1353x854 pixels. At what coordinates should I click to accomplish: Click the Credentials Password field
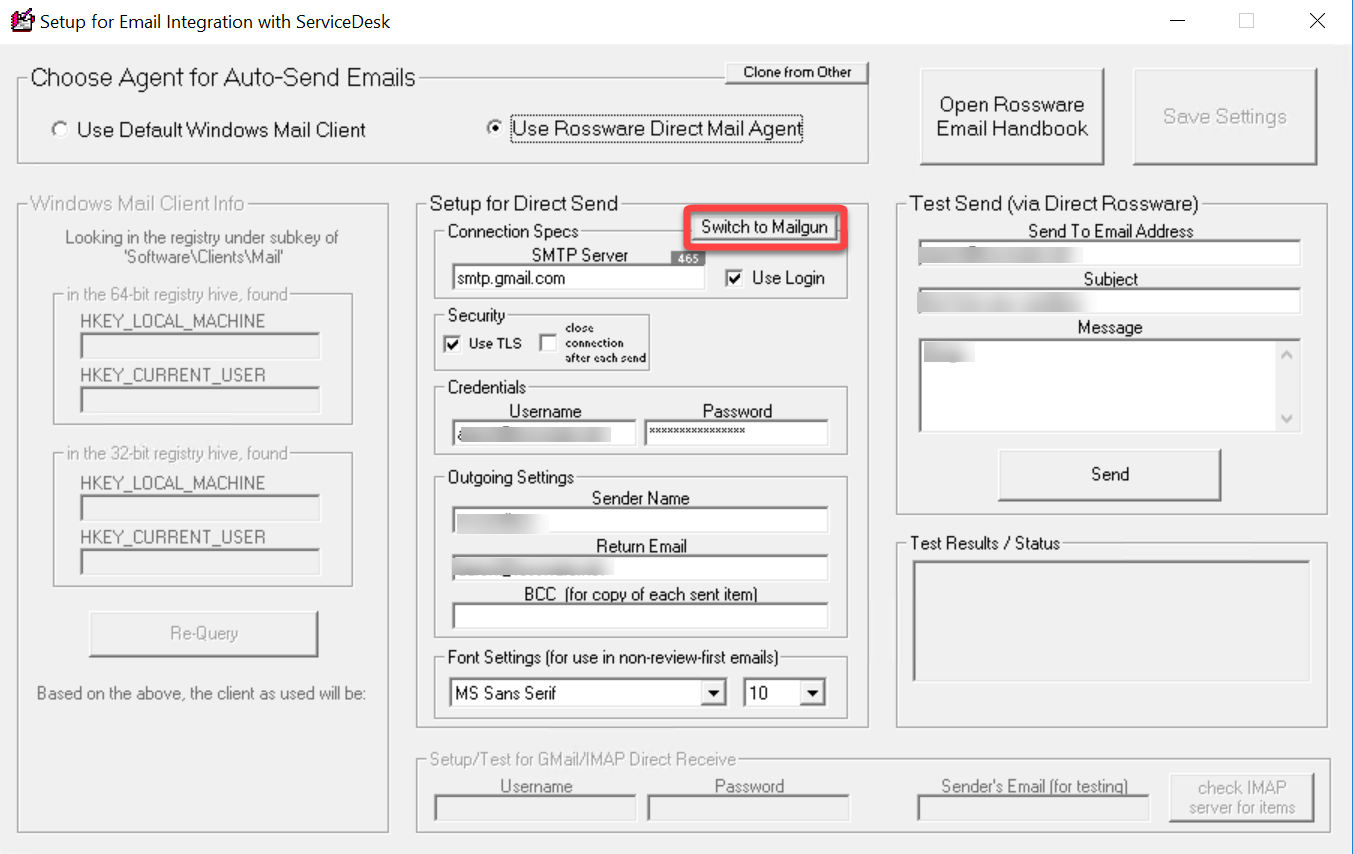point(736,433)
